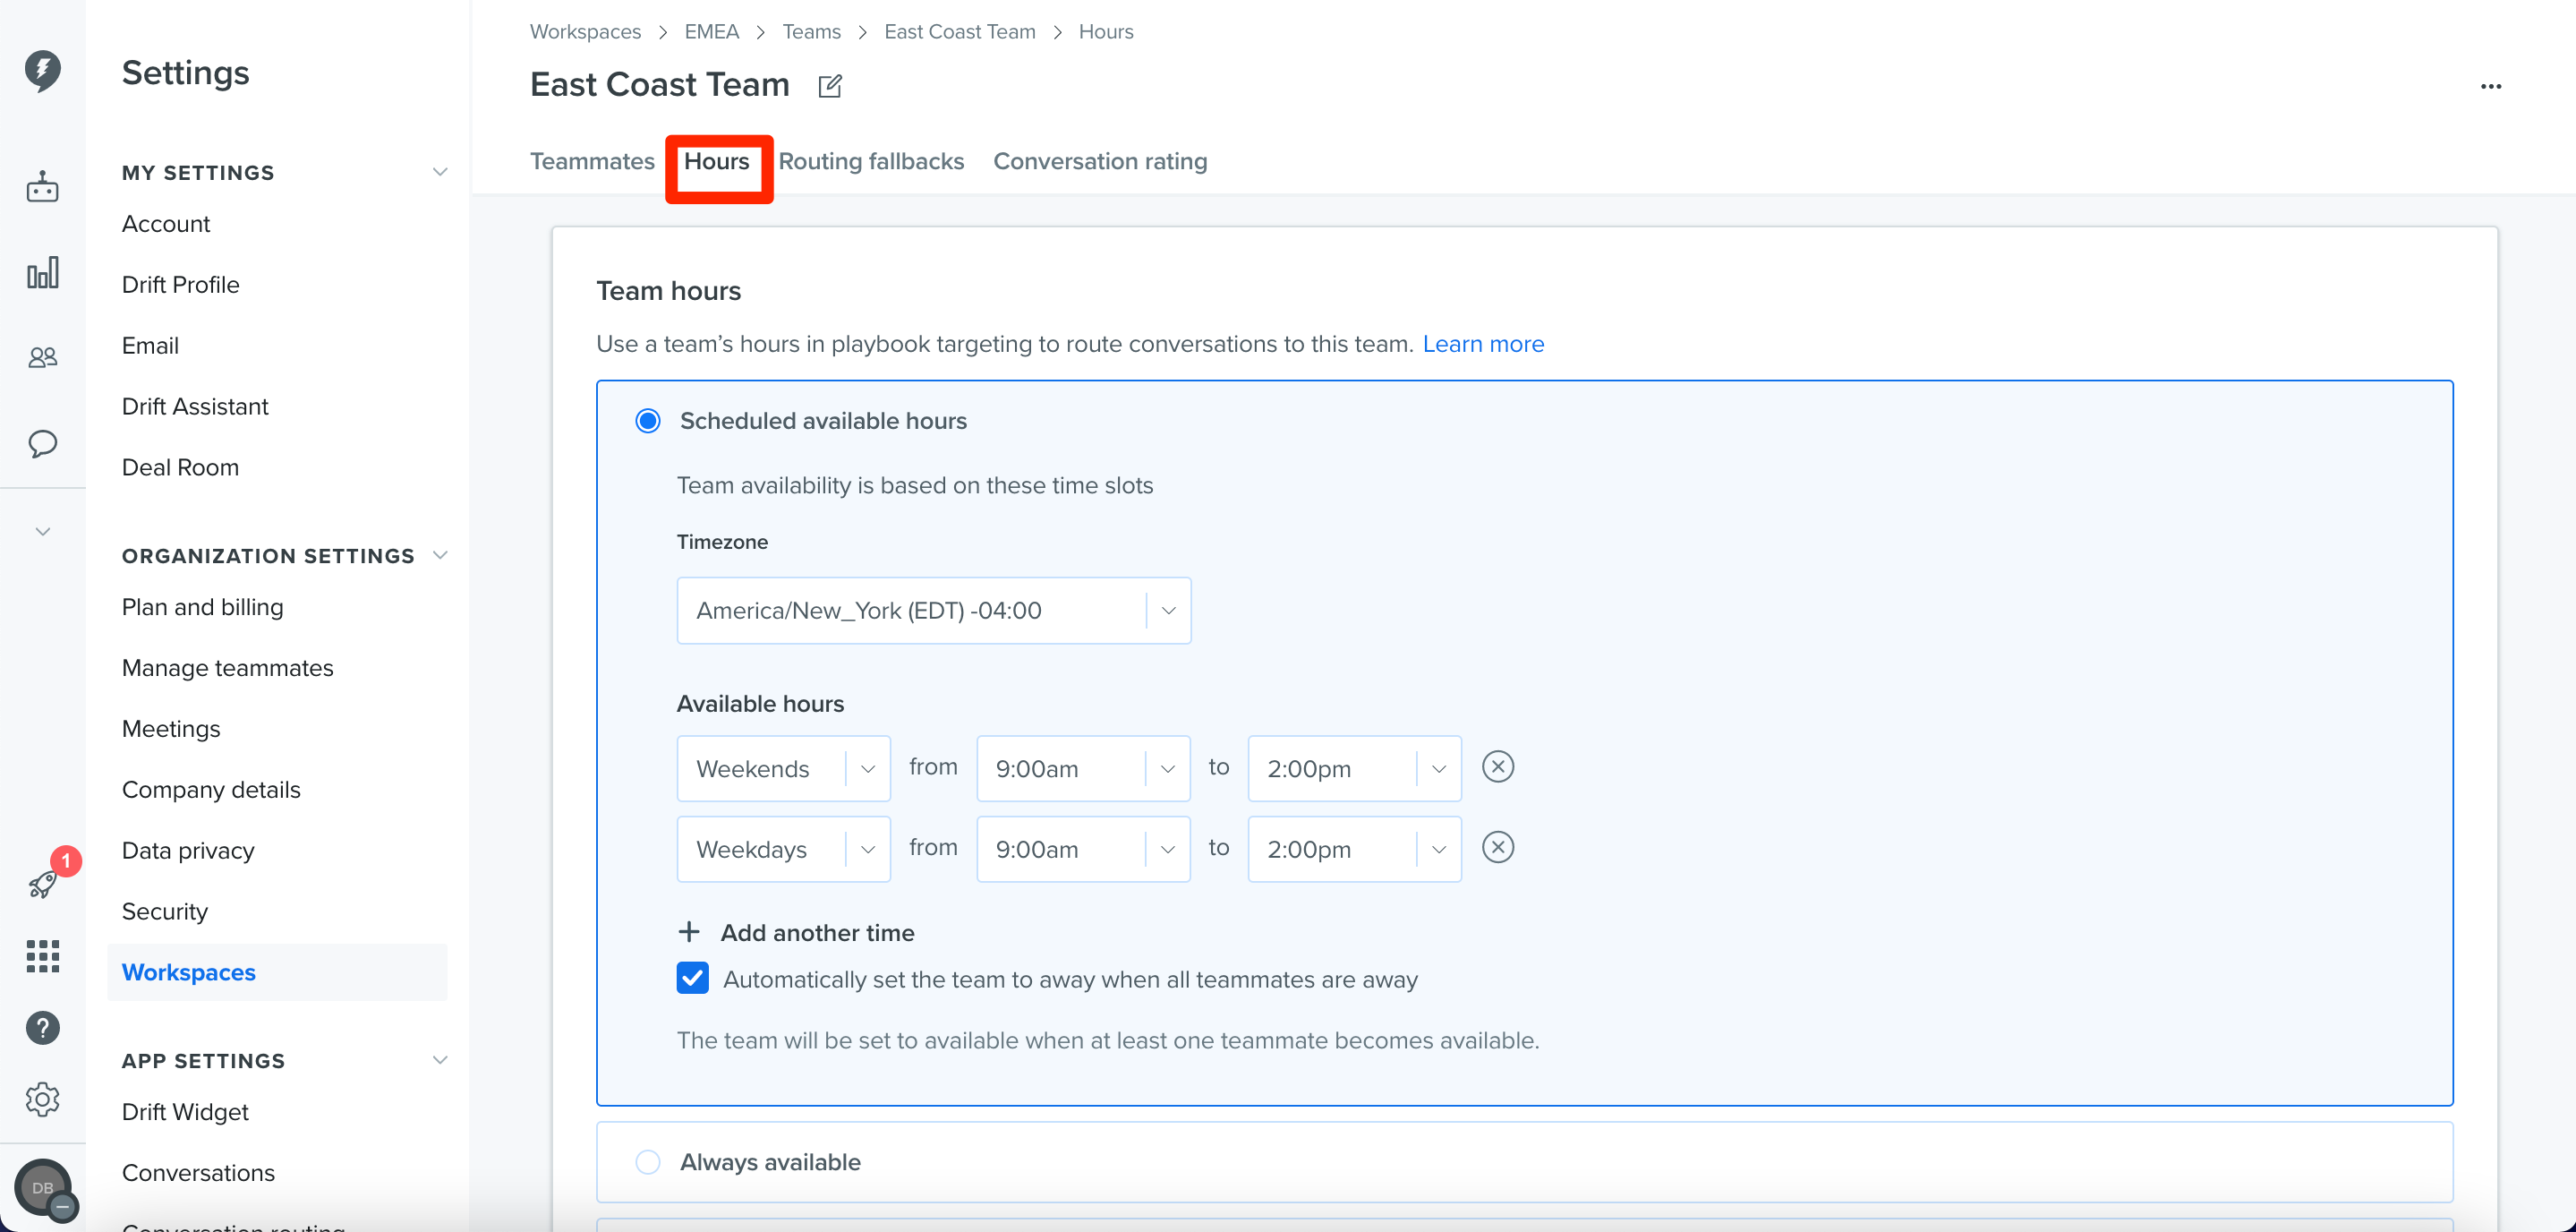
Task: Open the three-dot more options menu
Action: click(2490, 87)
